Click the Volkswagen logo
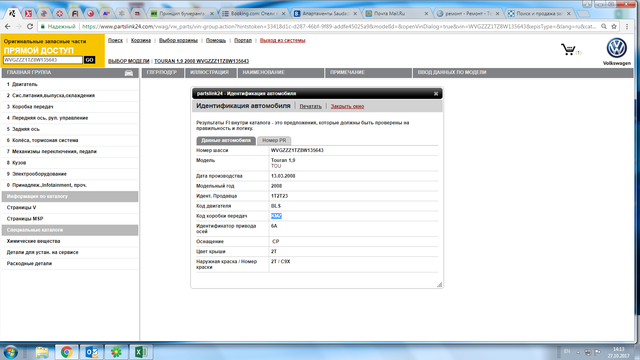 pos(616,49)
